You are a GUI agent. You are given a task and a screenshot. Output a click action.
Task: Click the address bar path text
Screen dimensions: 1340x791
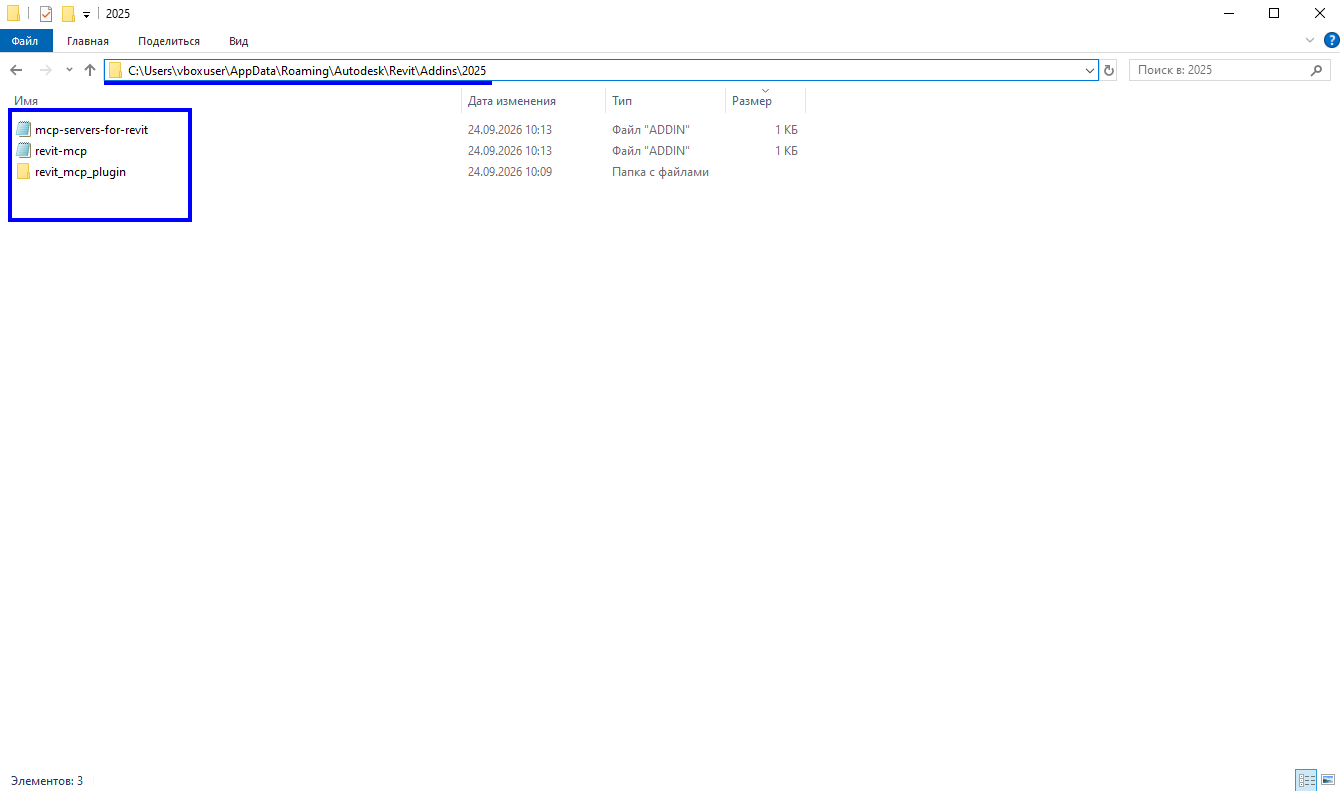(x=307, y=70)
